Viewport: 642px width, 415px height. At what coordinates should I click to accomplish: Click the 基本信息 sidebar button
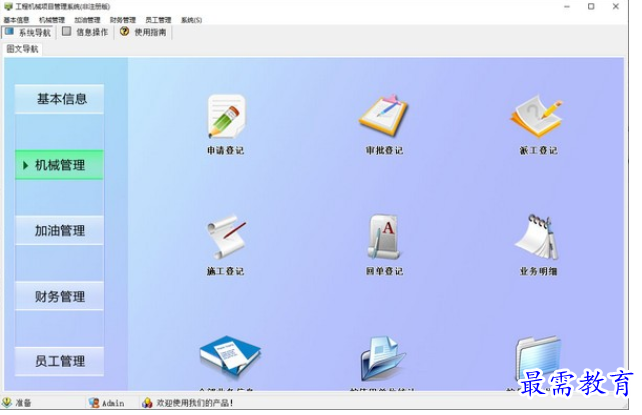tap(59, 99)
